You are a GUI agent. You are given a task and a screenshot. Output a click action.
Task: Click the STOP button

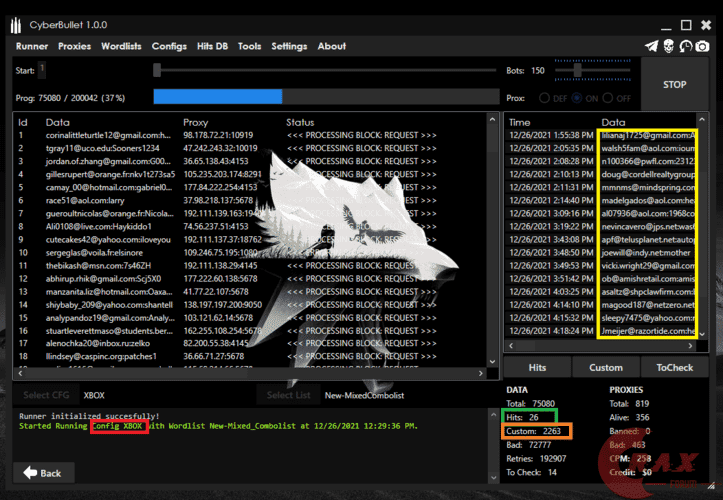click(675, 84)
